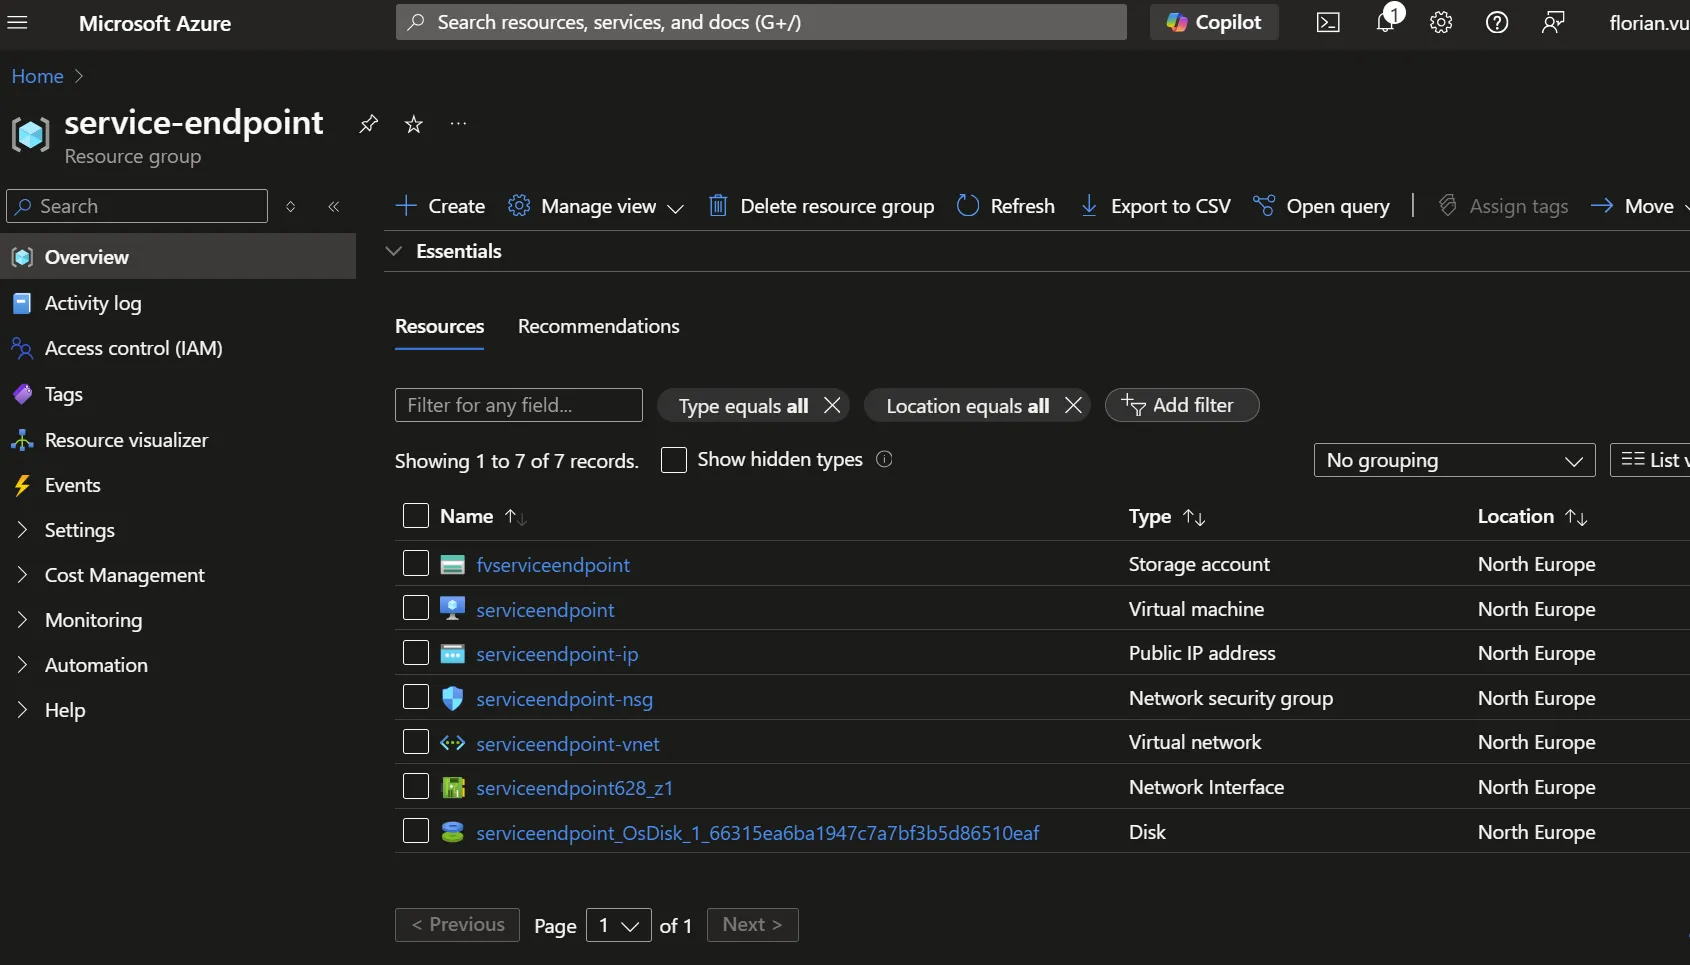The image size is (1690, 965).
Task: Click the OsDisk disk icon
Action: pyautogui.click(x=452, y=832)
